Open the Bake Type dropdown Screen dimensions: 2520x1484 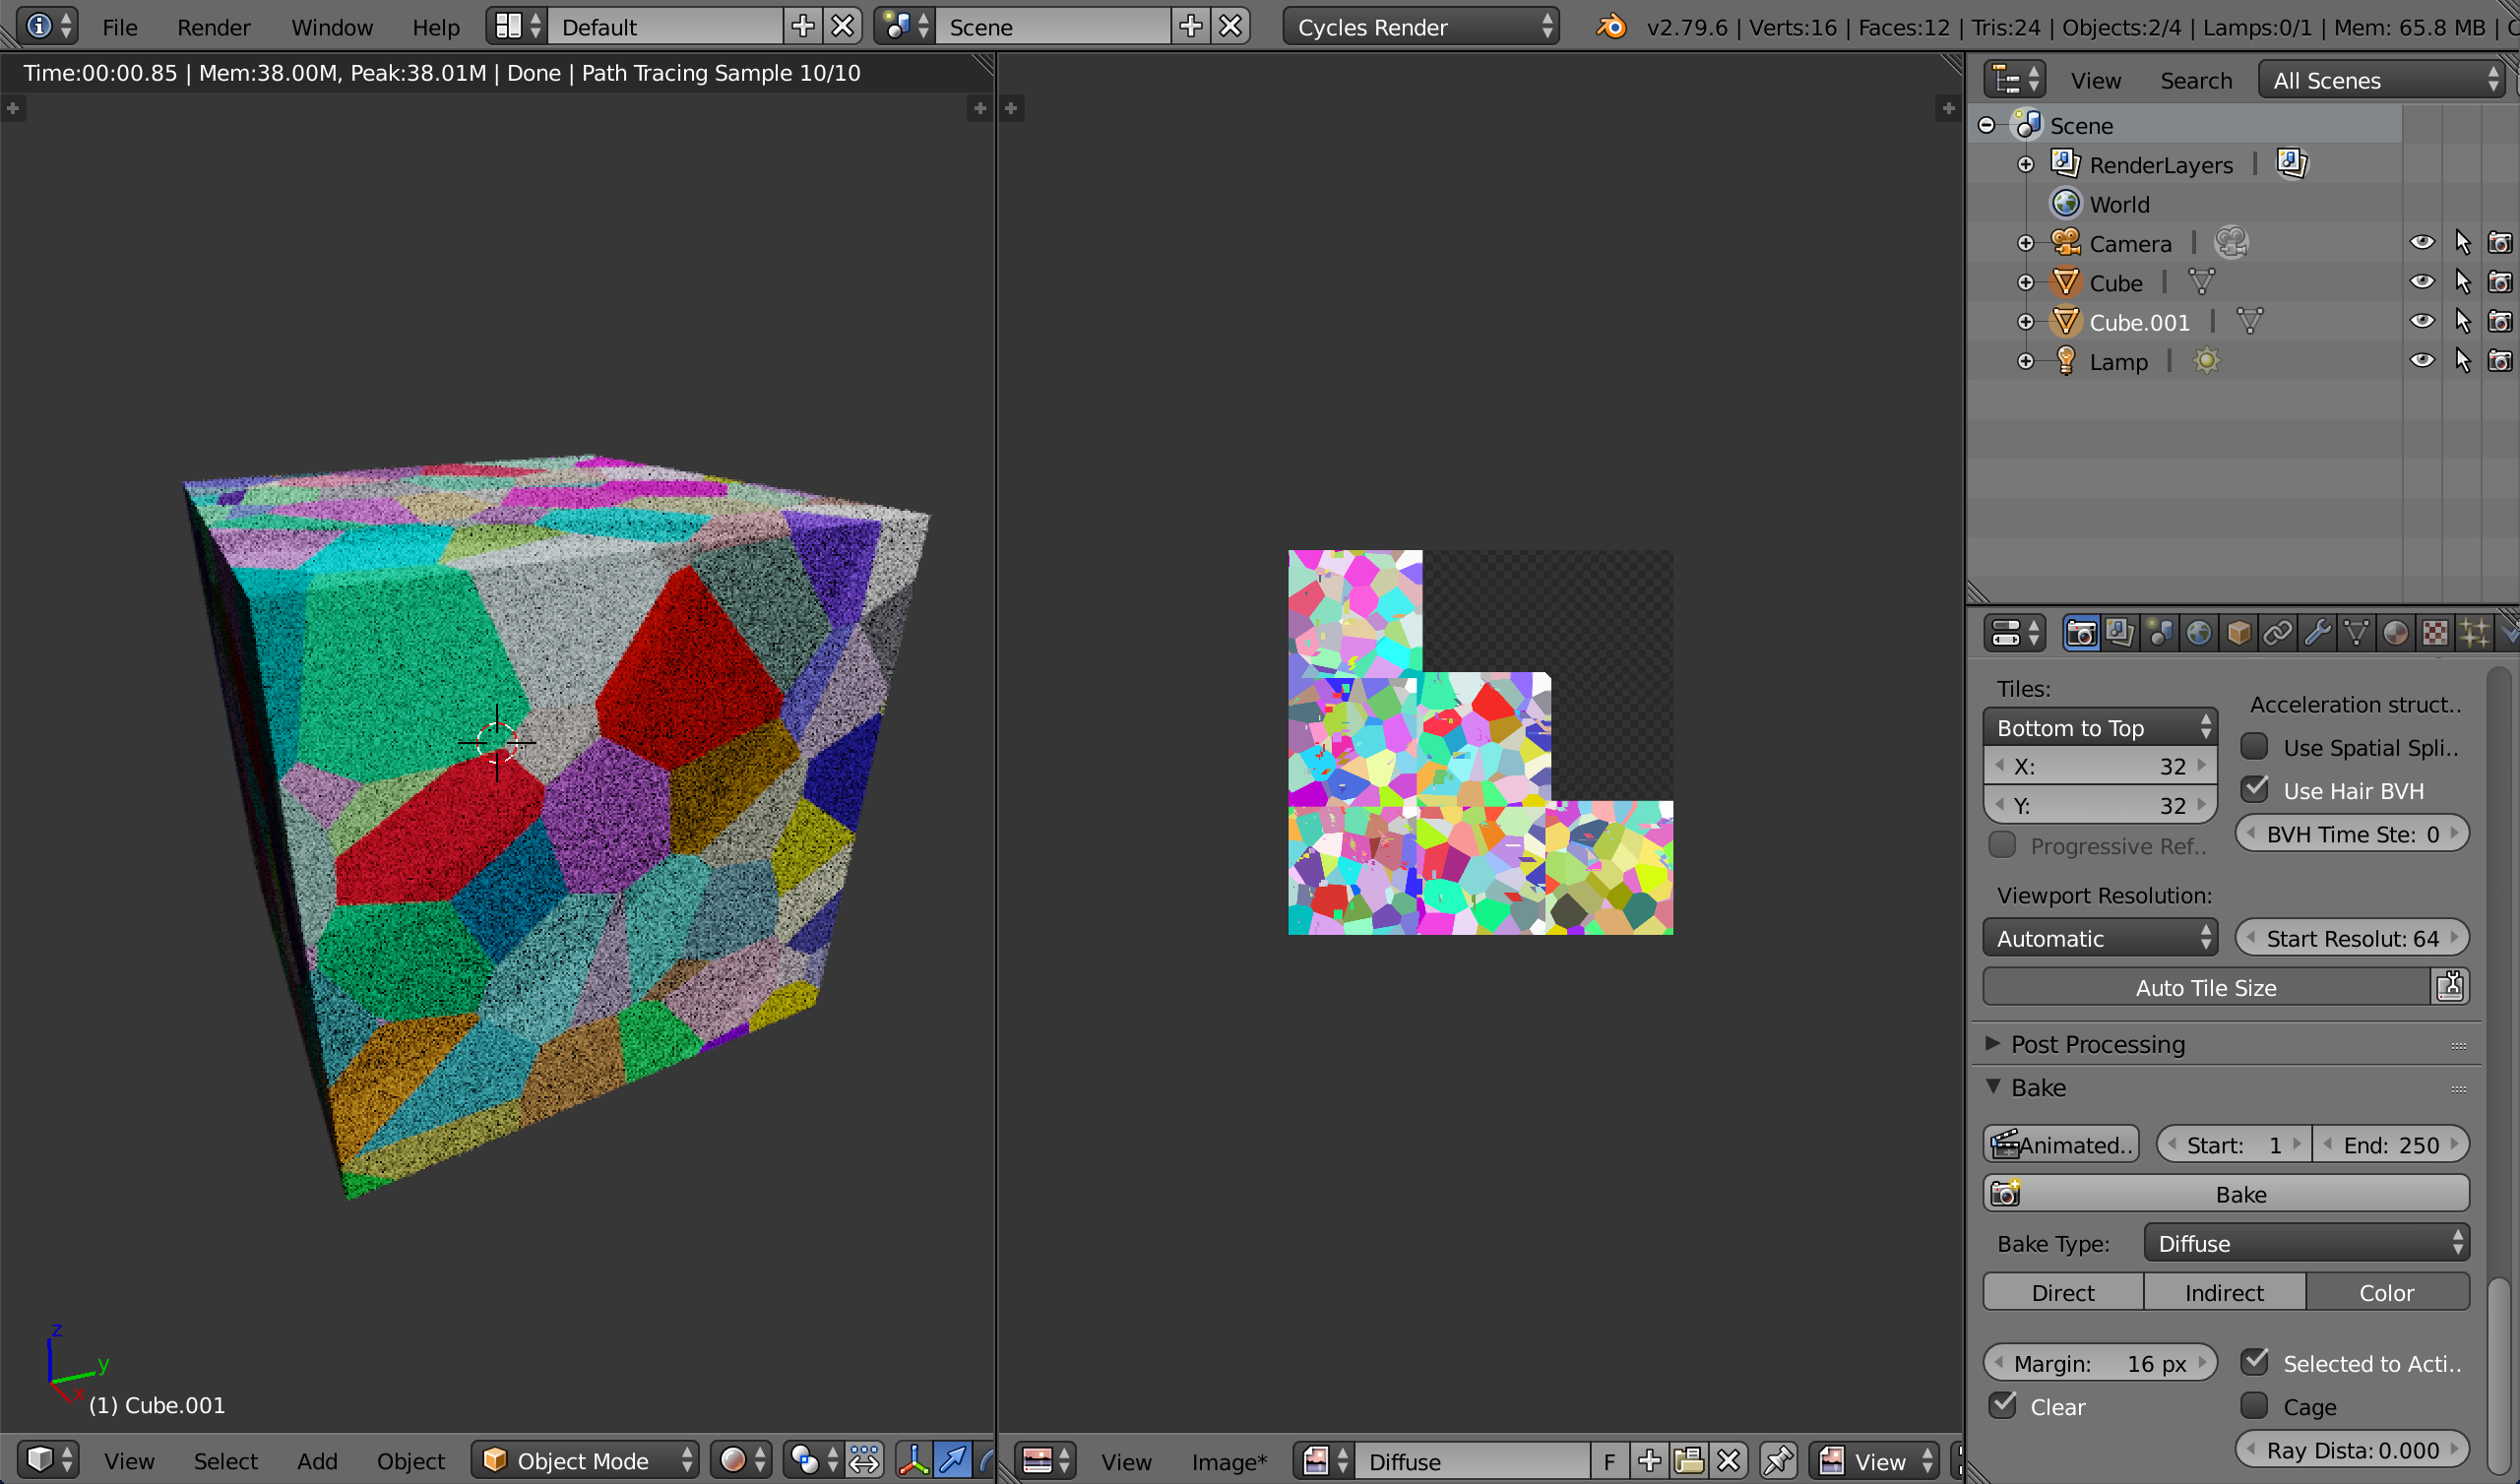2306,1243
